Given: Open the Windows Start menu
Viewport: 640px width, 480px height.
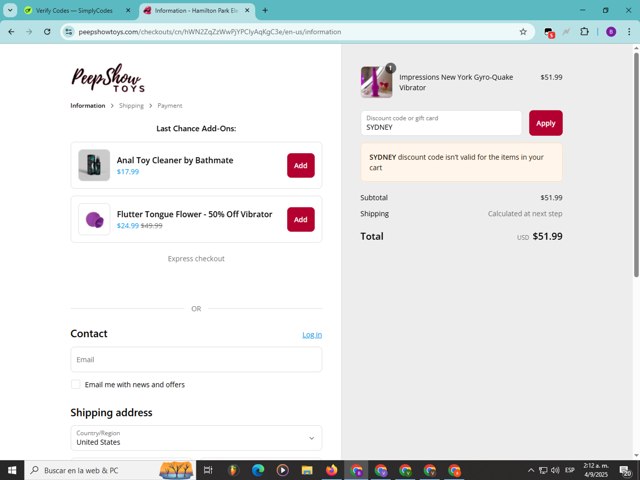Looking at the screenshot, I should 12,470.
